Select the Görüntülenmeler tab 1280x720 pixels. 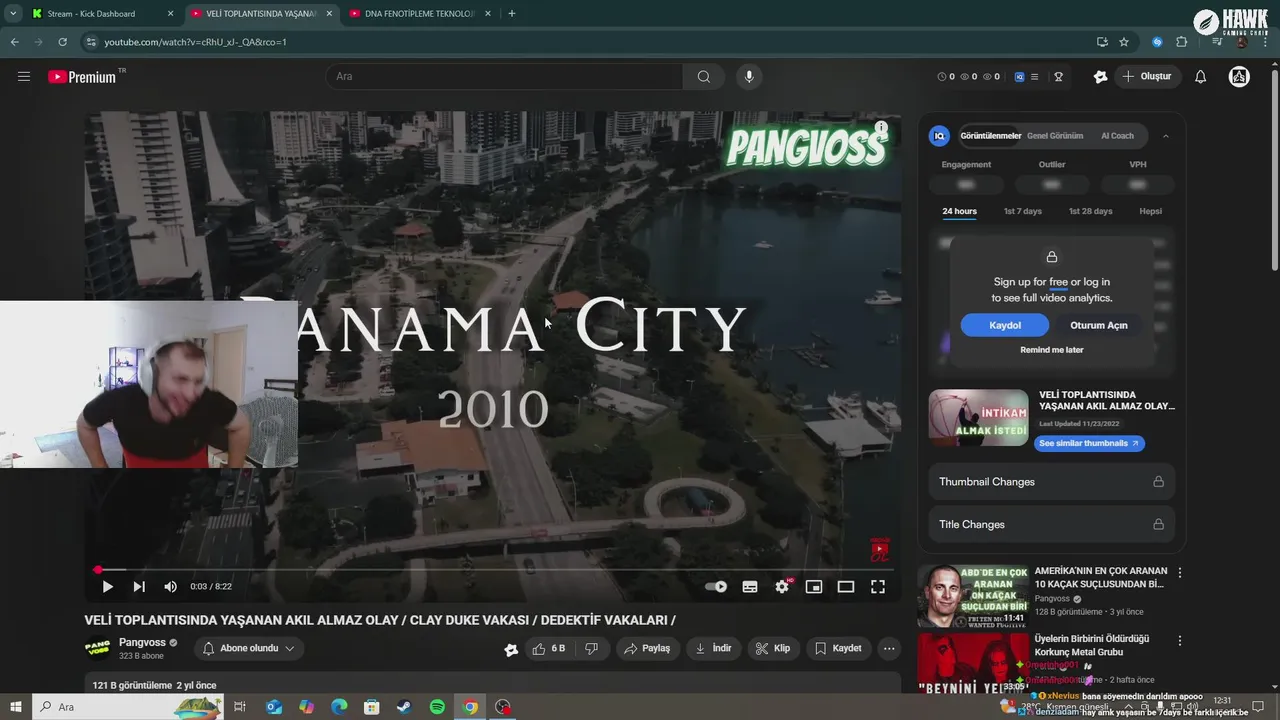[990, 136]
